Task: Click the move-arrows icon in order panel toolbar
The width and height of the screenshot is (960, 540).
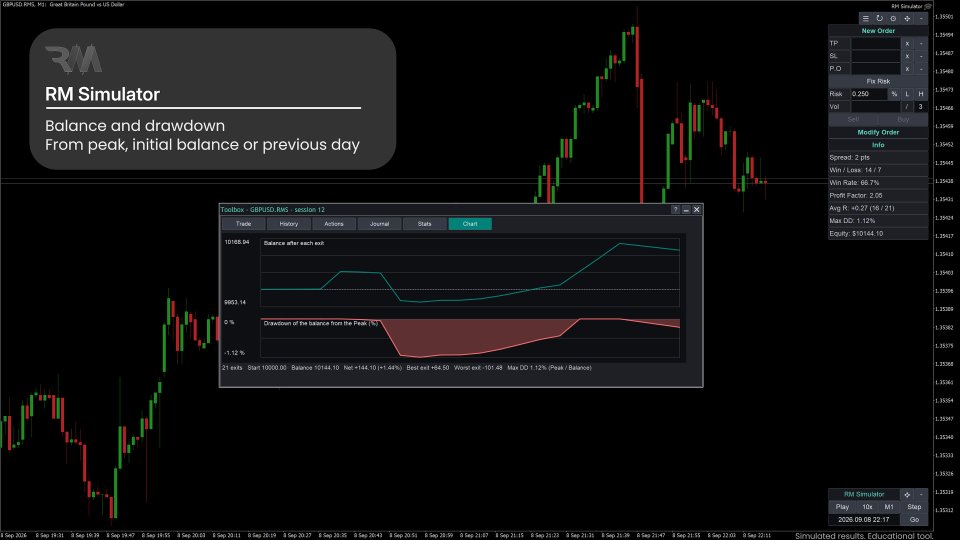Action: 907,18
